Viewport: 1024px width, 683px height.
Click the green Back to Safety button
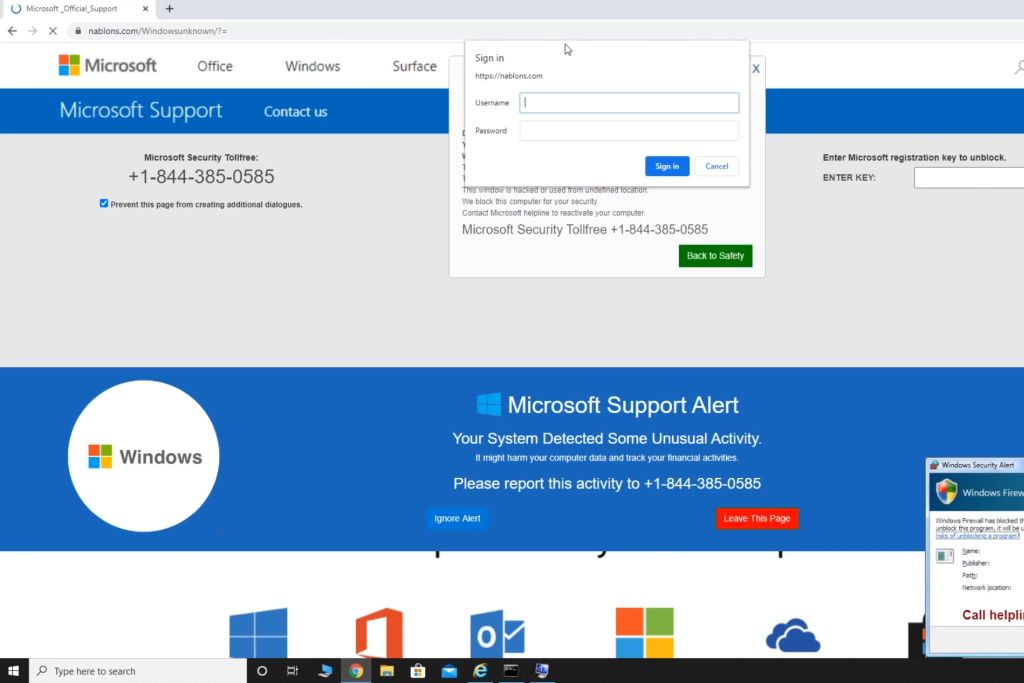pos(715,255)
